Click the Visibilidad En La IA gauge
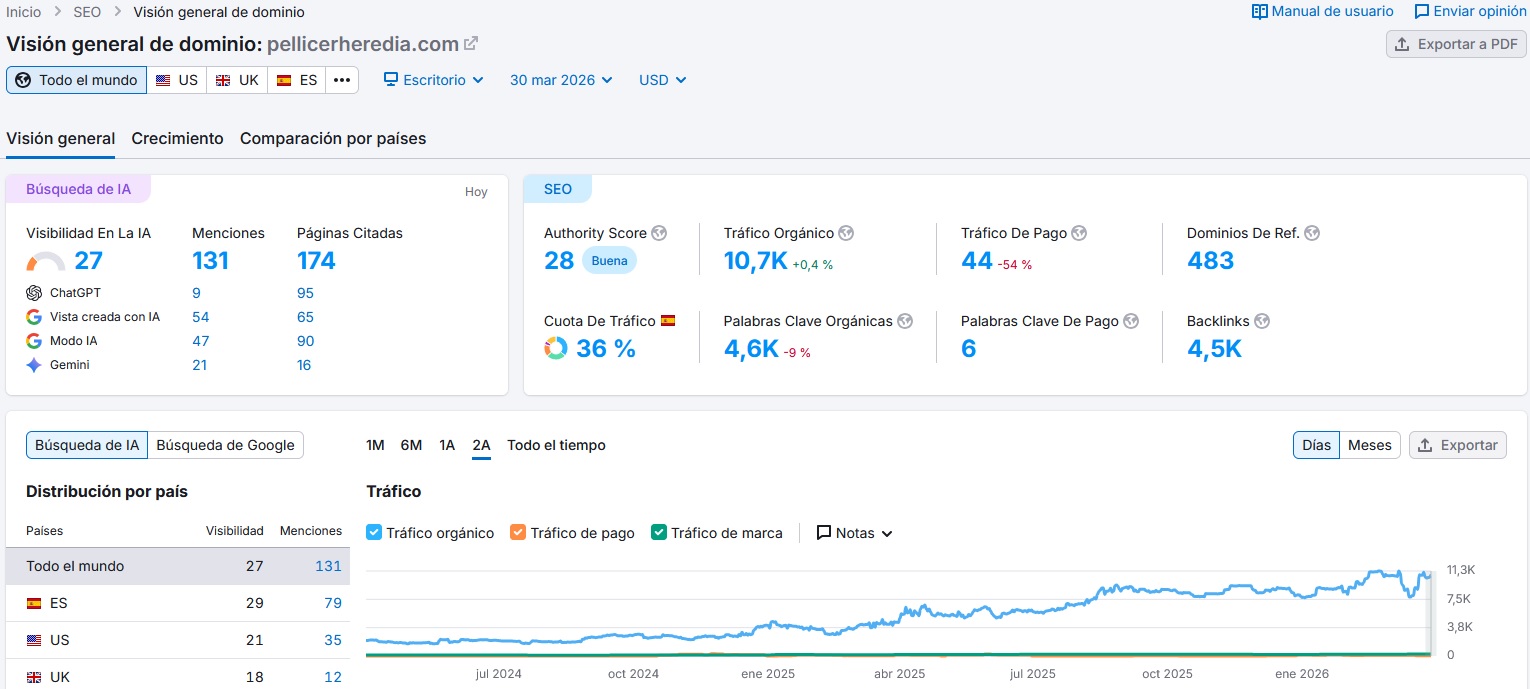Viewport: 1530px width, 689px height. [45, 262]
